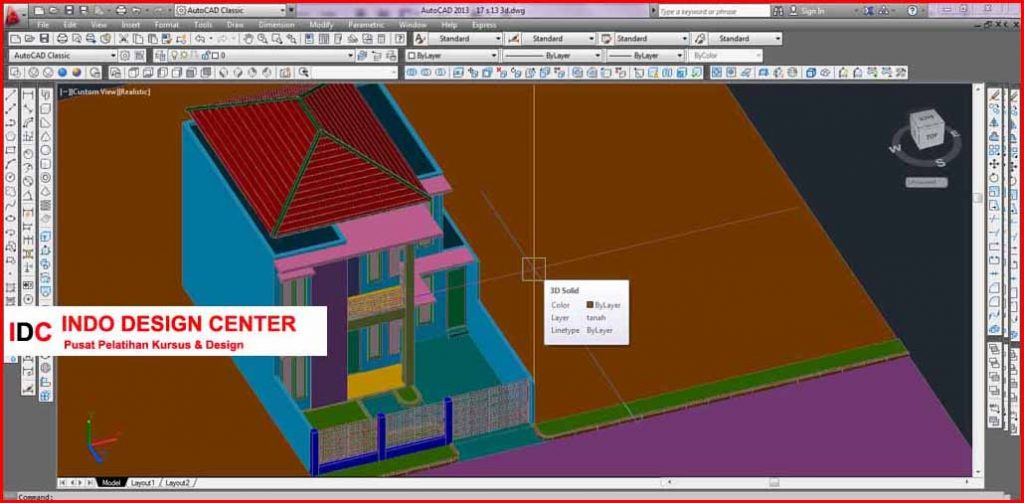Screen dimensions: 1024x503
Task: Click the horizontal scrollbar thumb below the viewport
Action: [x=774, y=483]
